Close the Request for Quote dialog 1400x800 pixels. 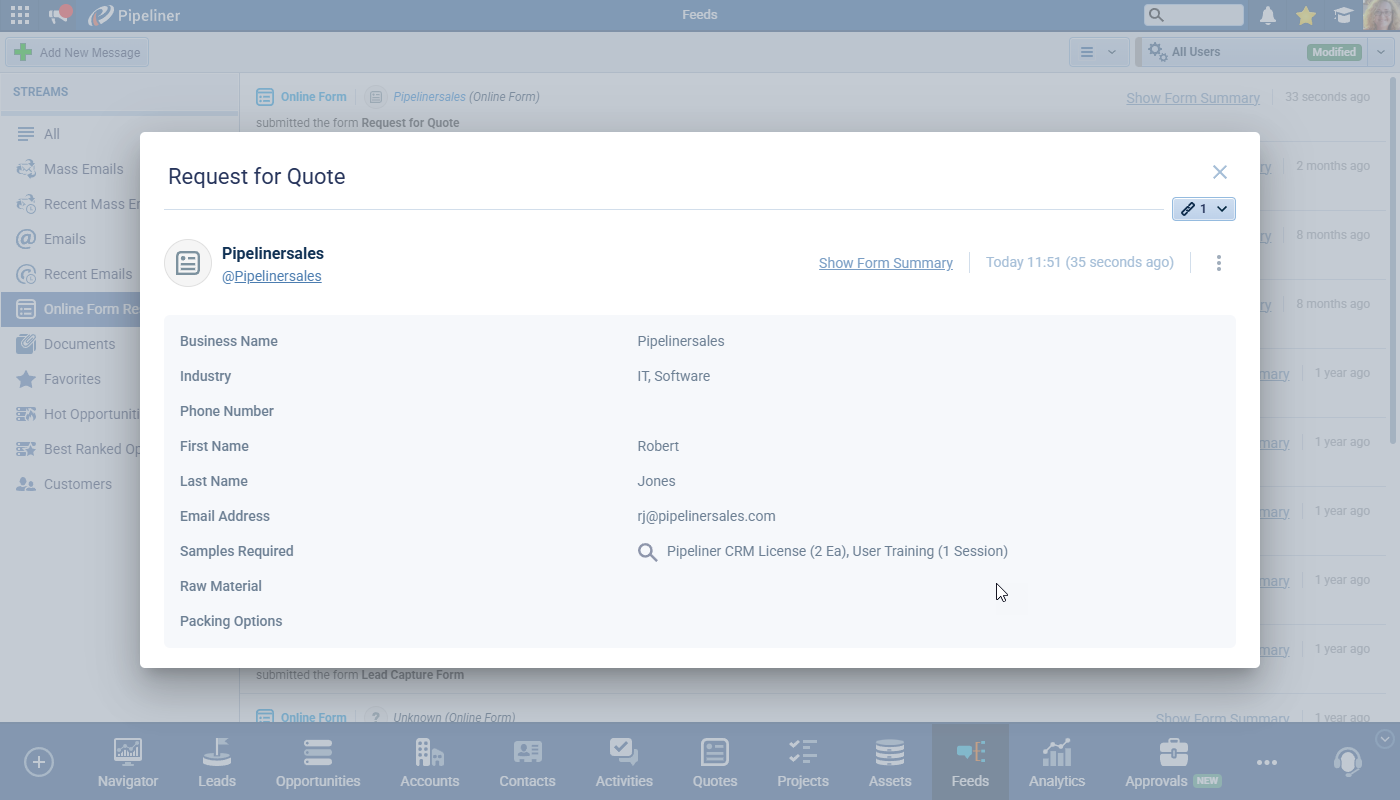[x=1219, y=172]
